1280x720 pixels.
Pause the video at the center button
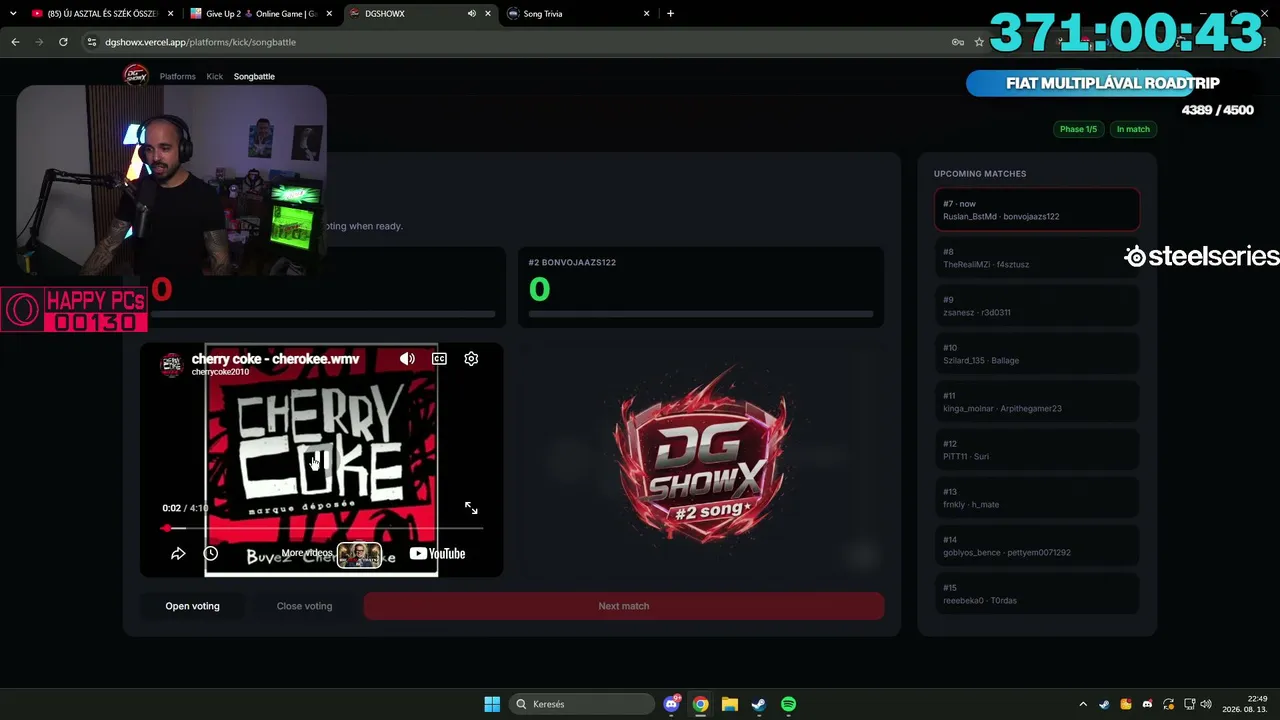pos(321,460)
